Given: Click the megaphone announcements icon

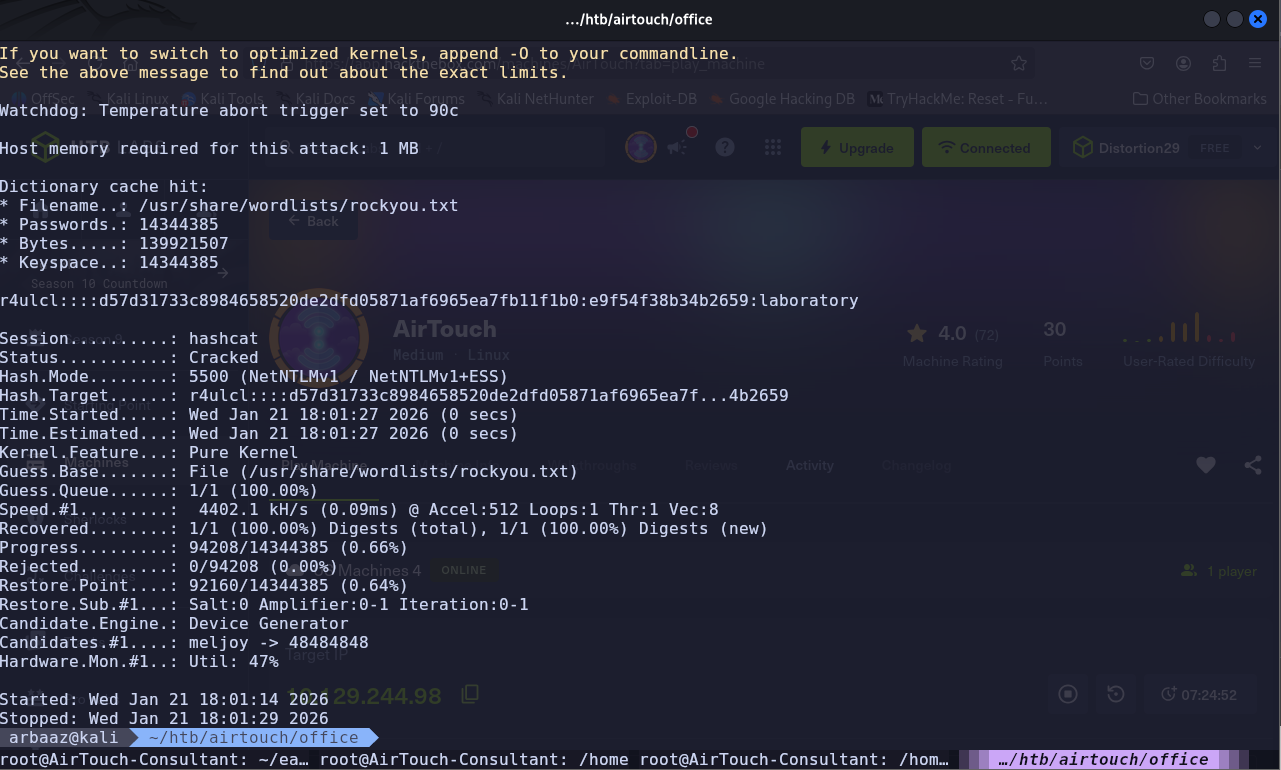Looking at the screenshot, I should pyautogui.click(x=678, y=147).
